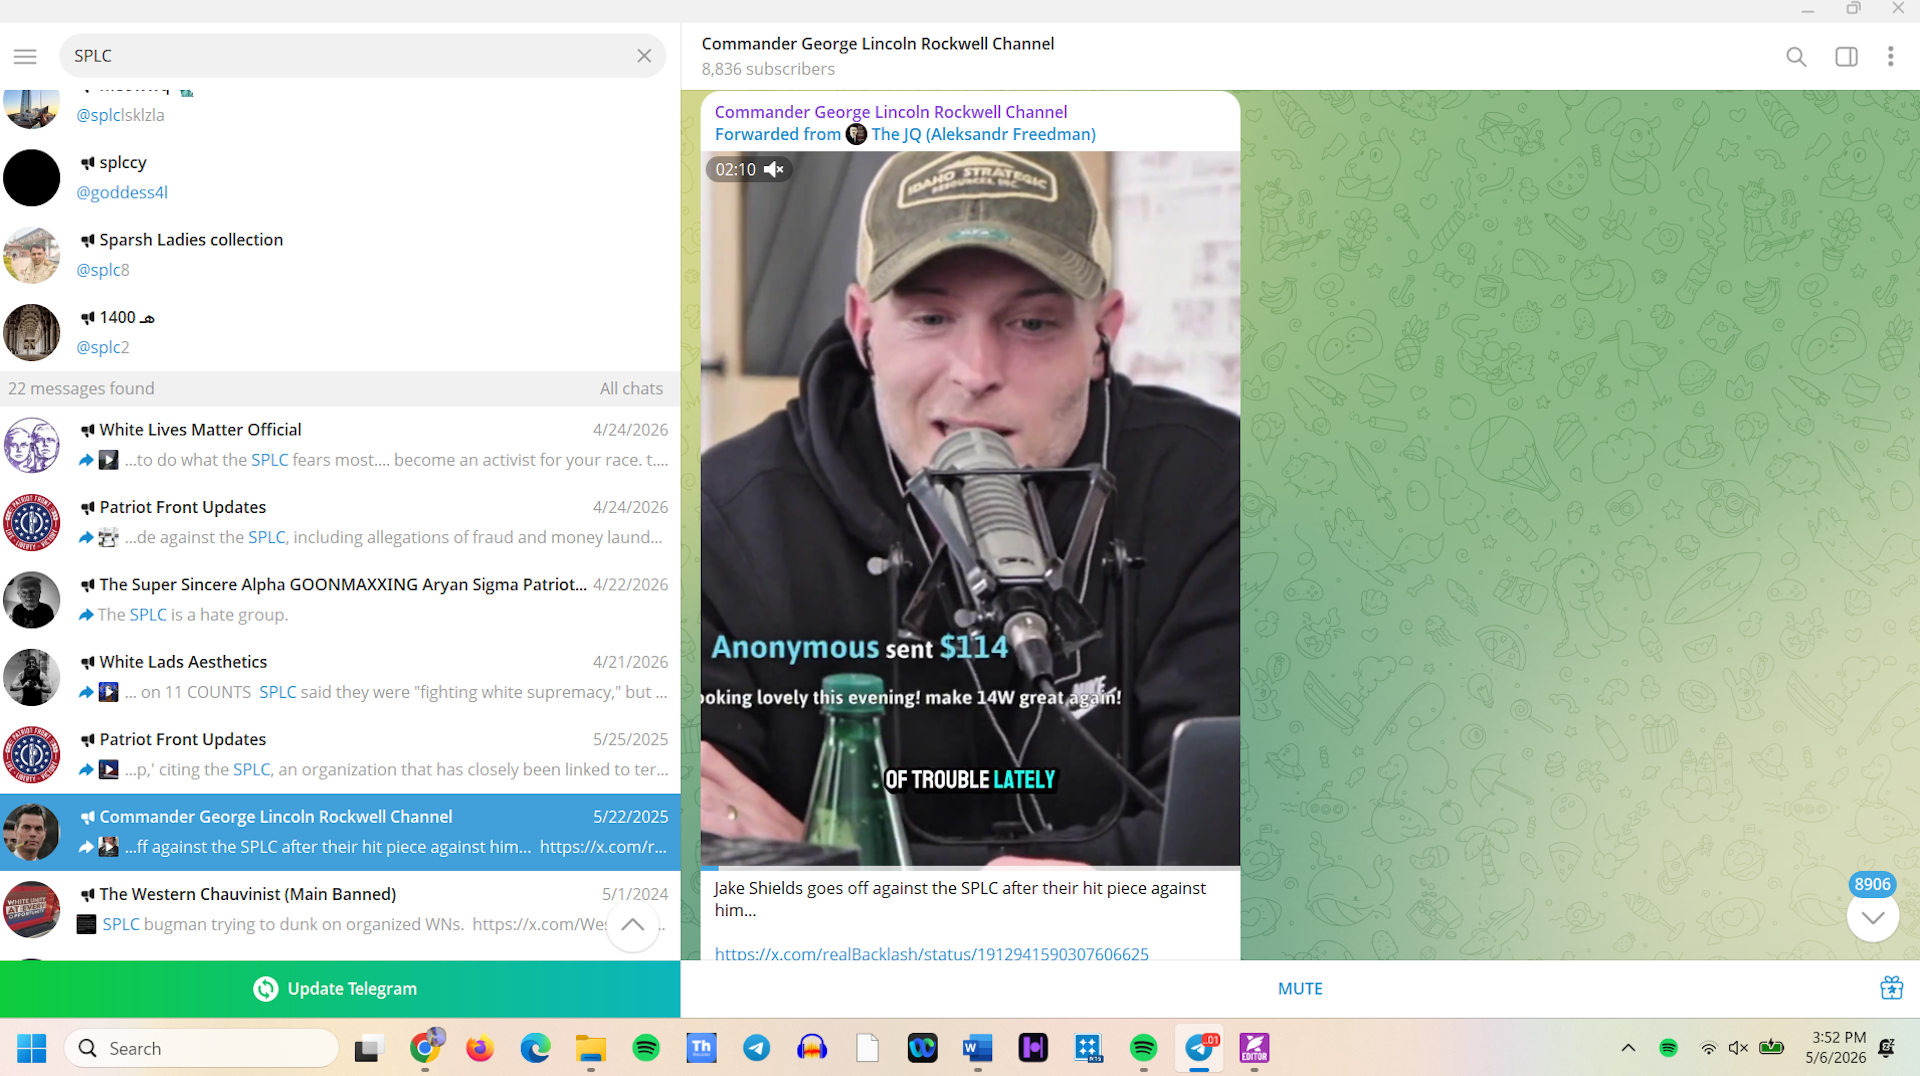Open the Editor app on the taskbar
The image size is (1920, 1076).
pyautogui.click(x=1254, y=1048)
